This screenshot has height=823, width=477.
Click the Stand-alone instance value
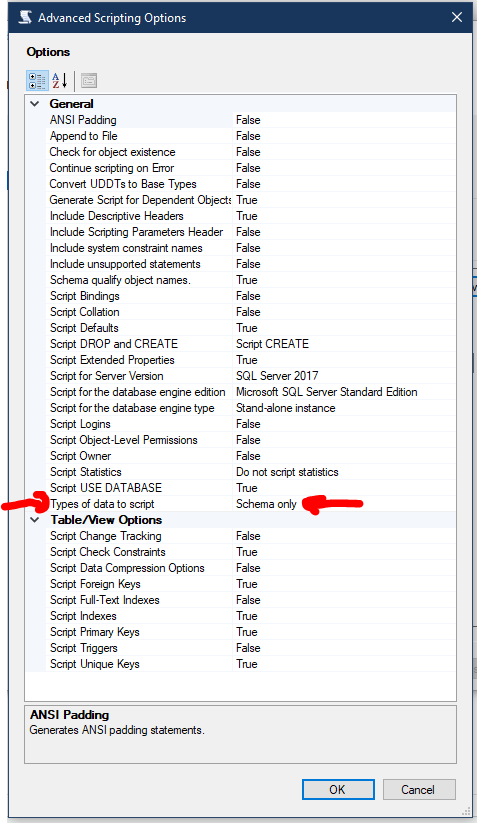click(x=285, y=408)
